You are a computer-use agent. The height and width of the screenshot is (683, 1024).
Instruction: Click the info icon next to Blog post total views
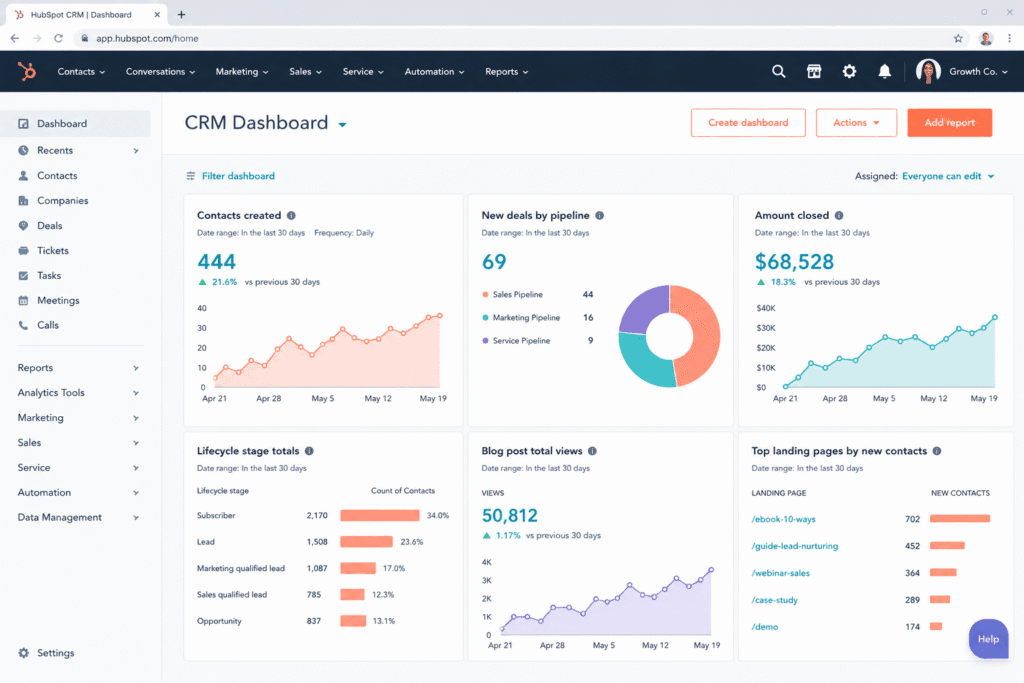[x=592, y=451]
